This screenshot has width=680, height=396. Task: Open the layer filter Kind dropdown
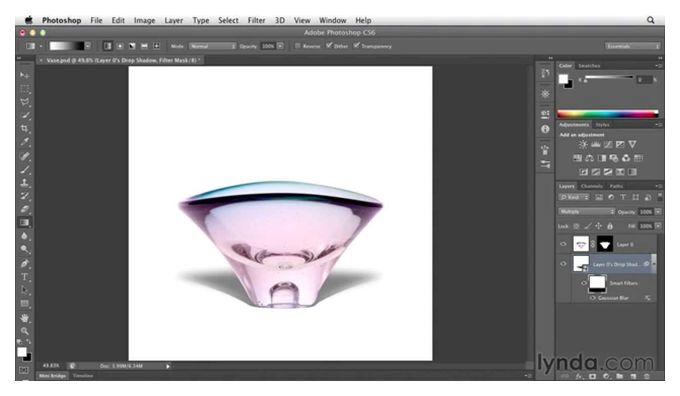pyautogui.click(x=574, y=197)
